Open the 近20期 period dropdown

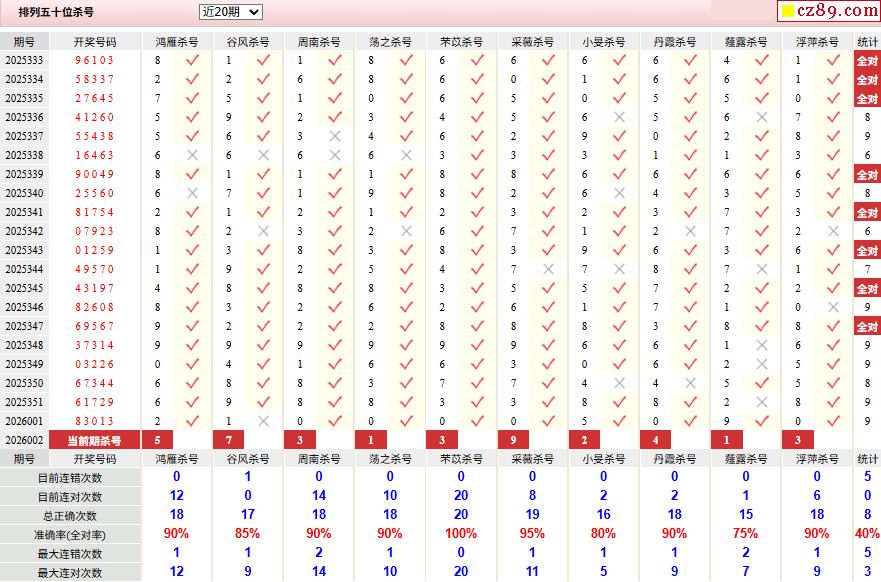click(230, 12)
